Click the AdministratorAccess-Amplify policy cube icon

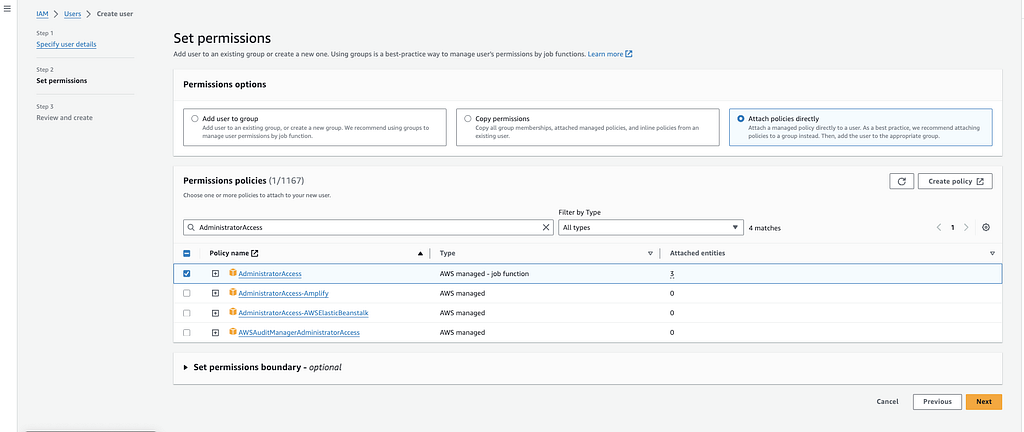coord(233,292)
